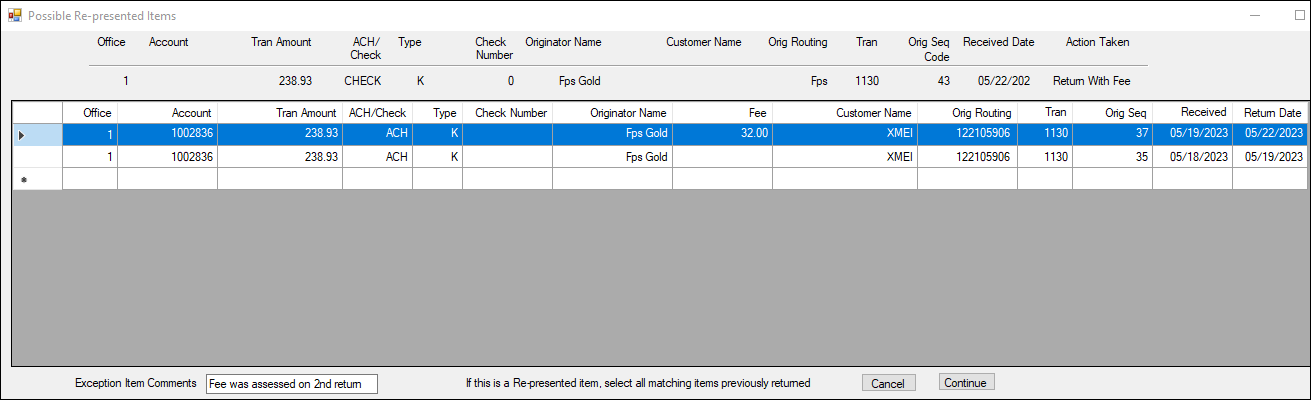
Task: Click the summary CHECK type value
Action: (363, 80)
